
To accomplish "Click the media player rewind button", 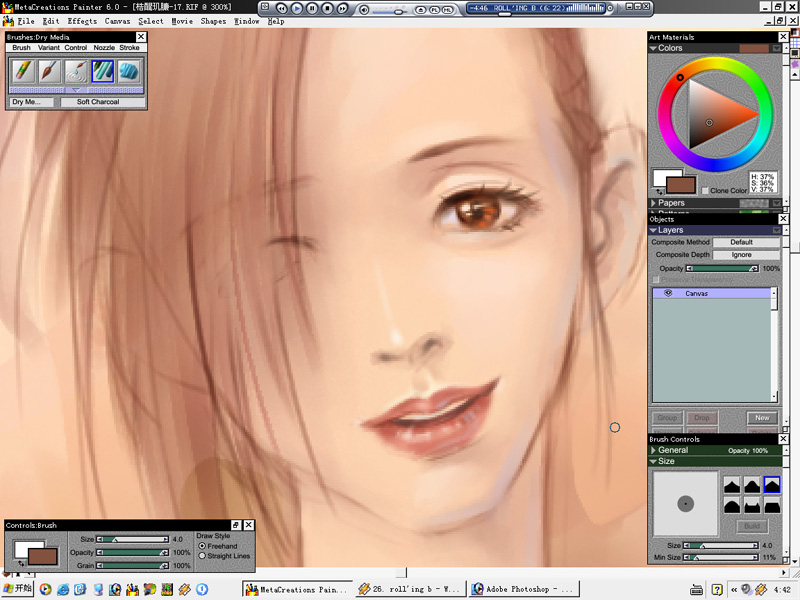I will tap(282, 8).
